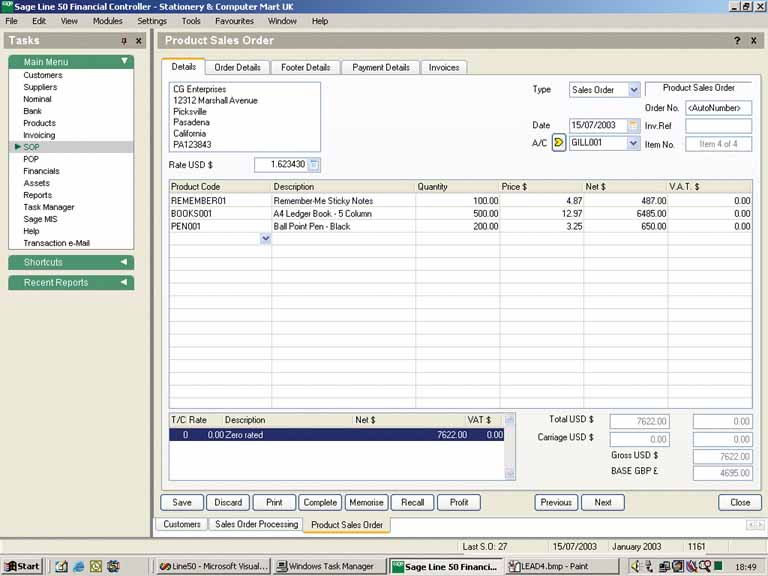Switch to the Payment Details tab
Viewport: 768px width, 576px height.
click(381, 68)
